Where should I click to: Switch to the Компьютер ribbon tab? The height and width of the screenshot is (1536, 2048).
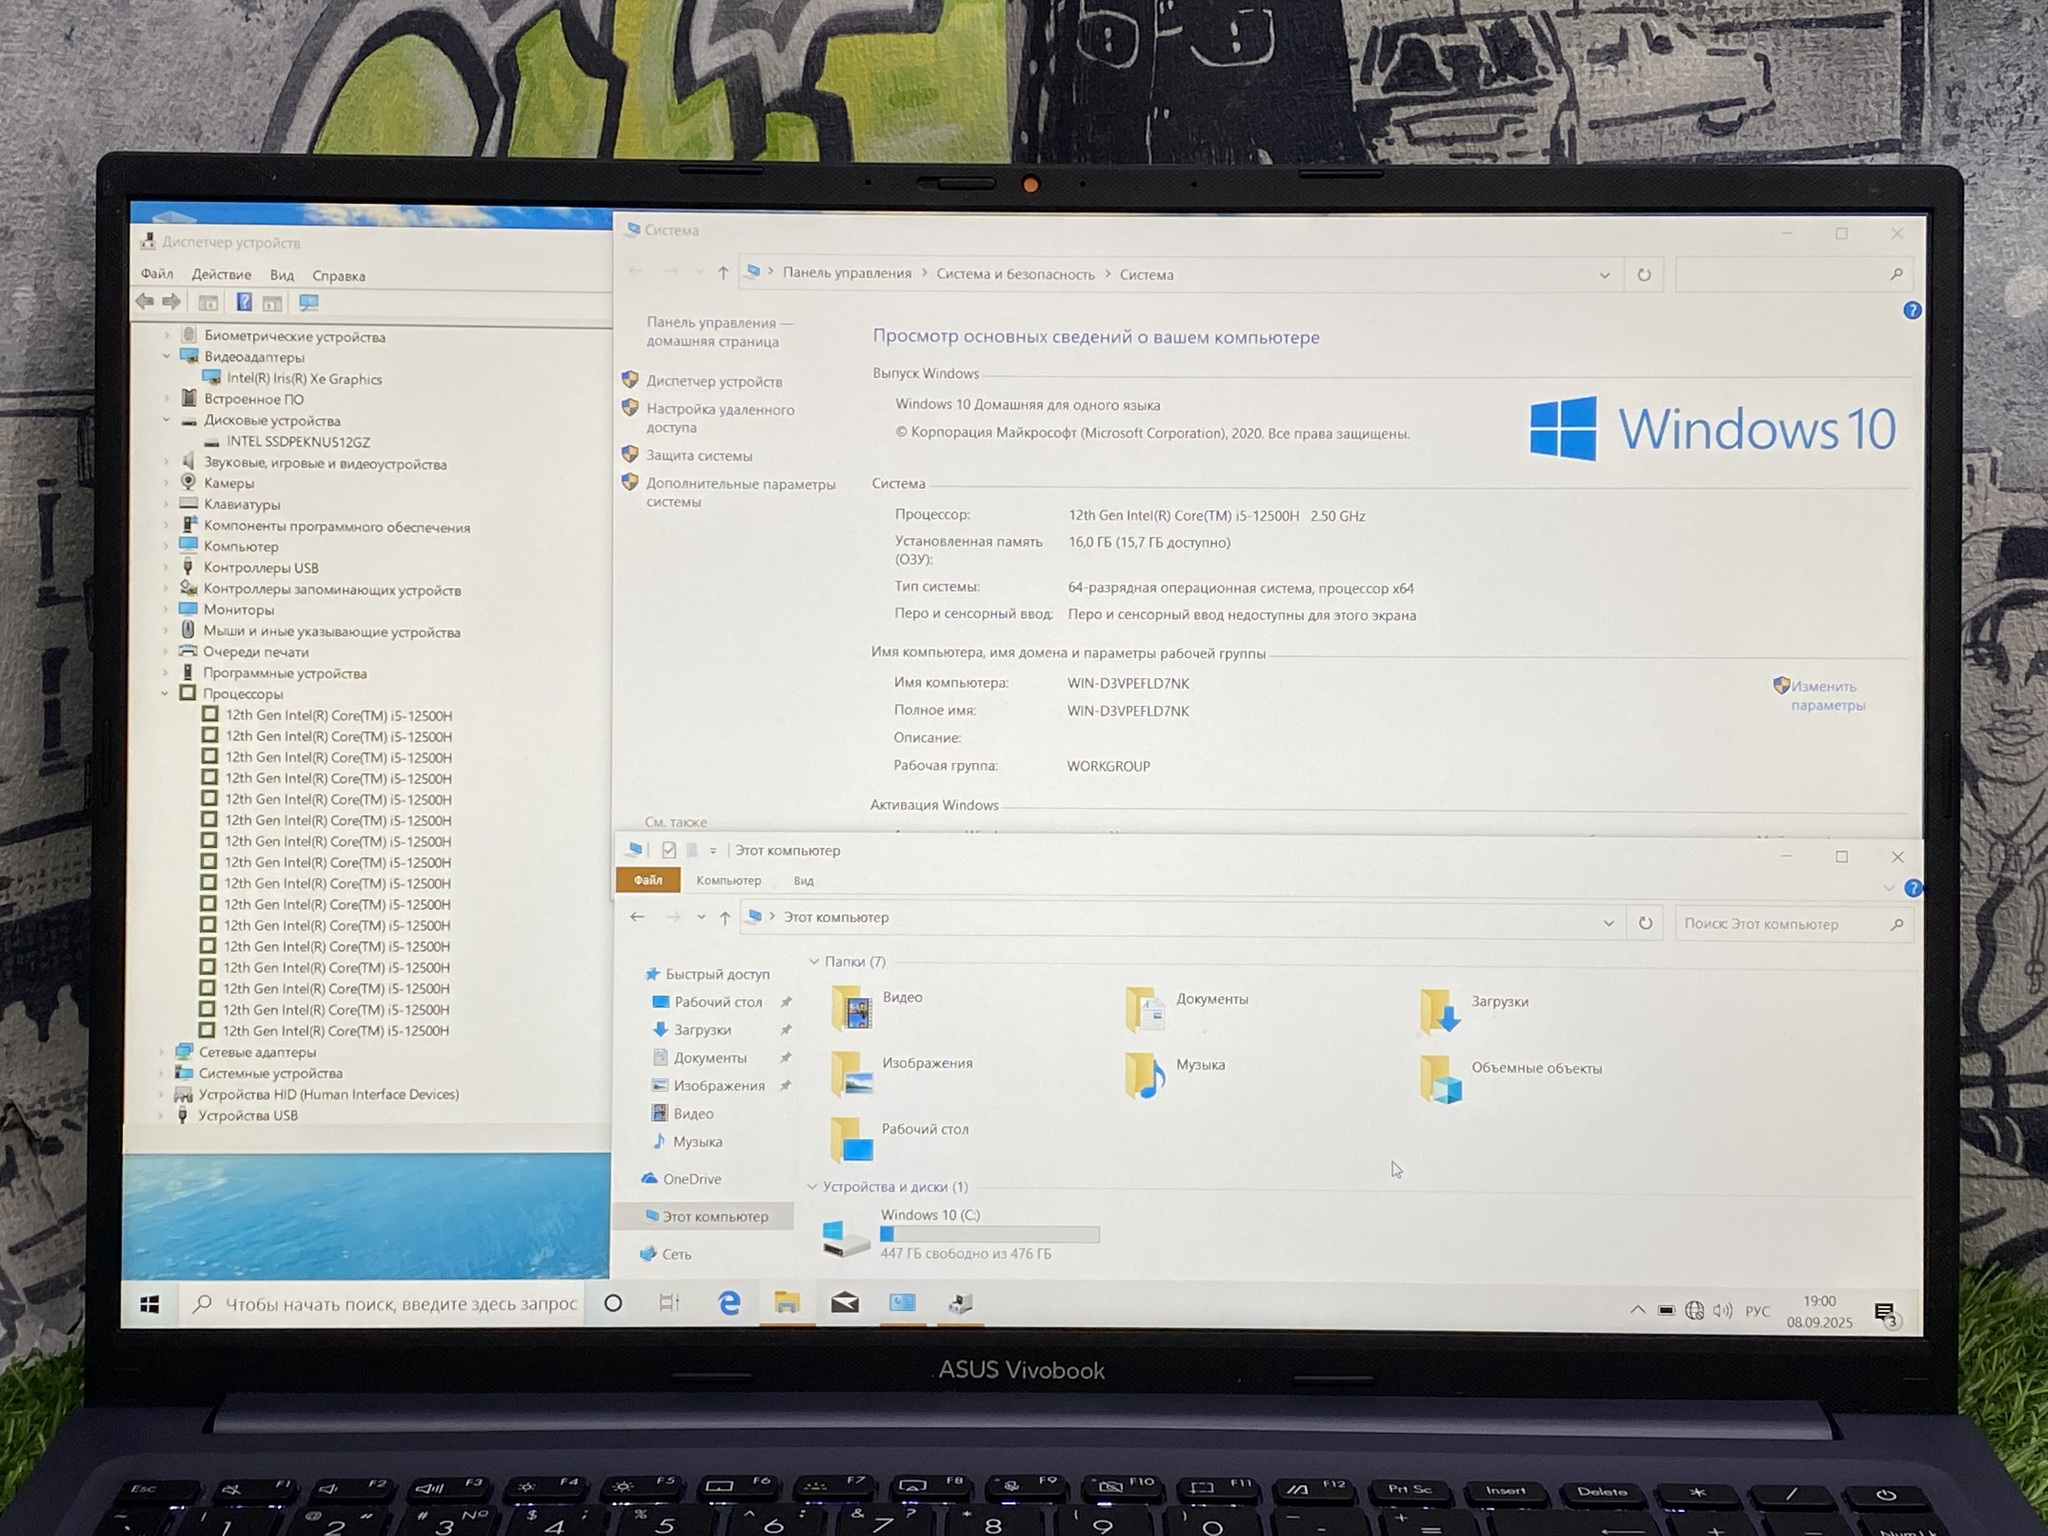728,881
